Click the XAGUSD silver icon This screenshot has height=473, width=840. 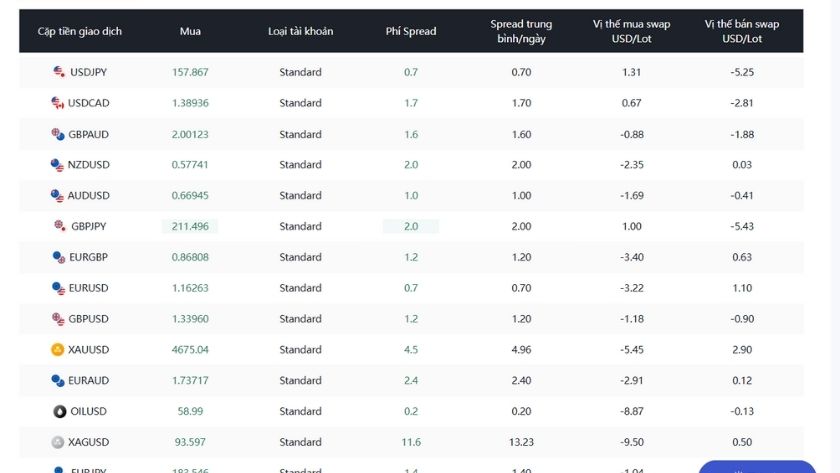pyautogui.click(x=58, y=442)
